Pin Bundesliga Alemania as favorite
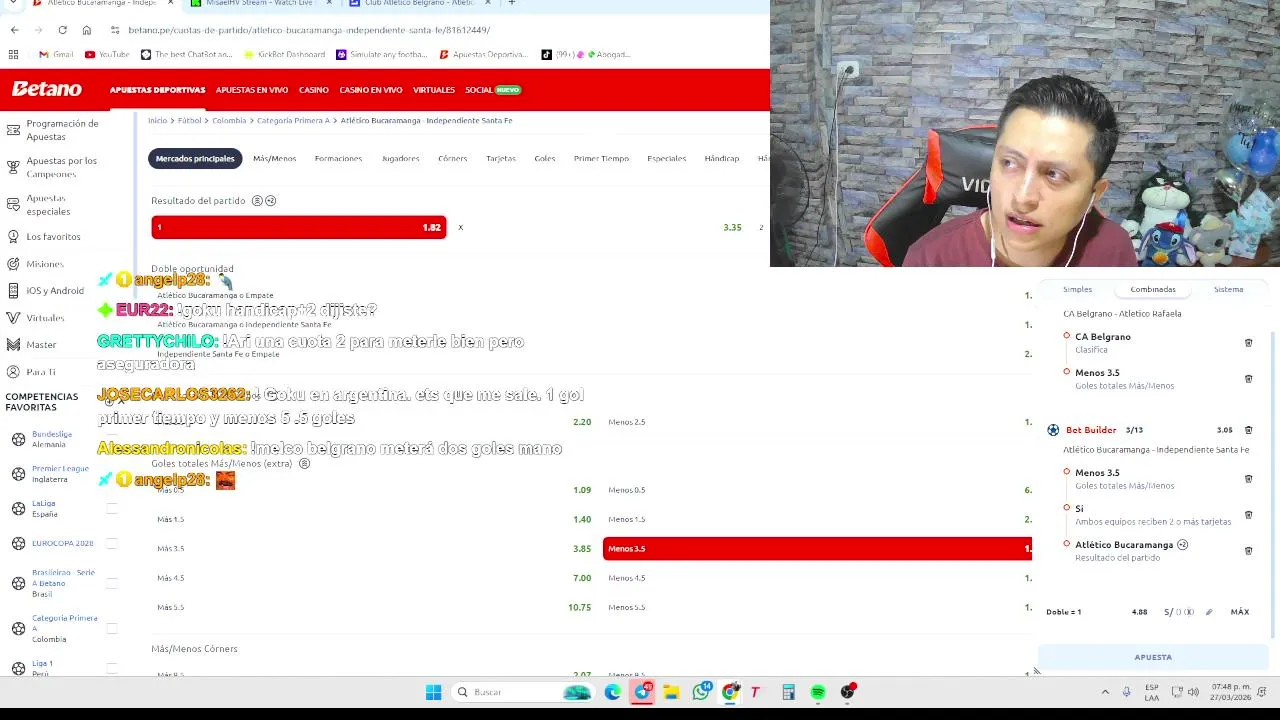1280x720 pixels. click(x=112, y=440)
